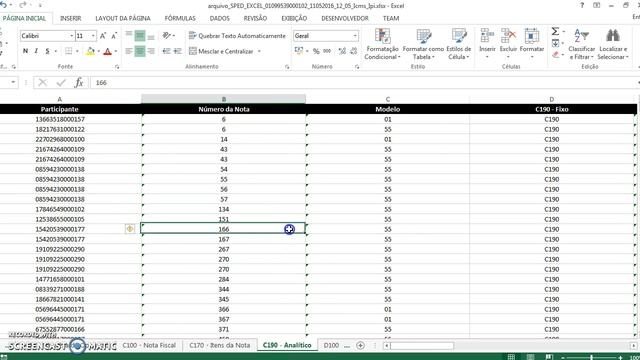Open Fill down button
The height and width of the screenshot is (360, 640).
click(555, 43)
